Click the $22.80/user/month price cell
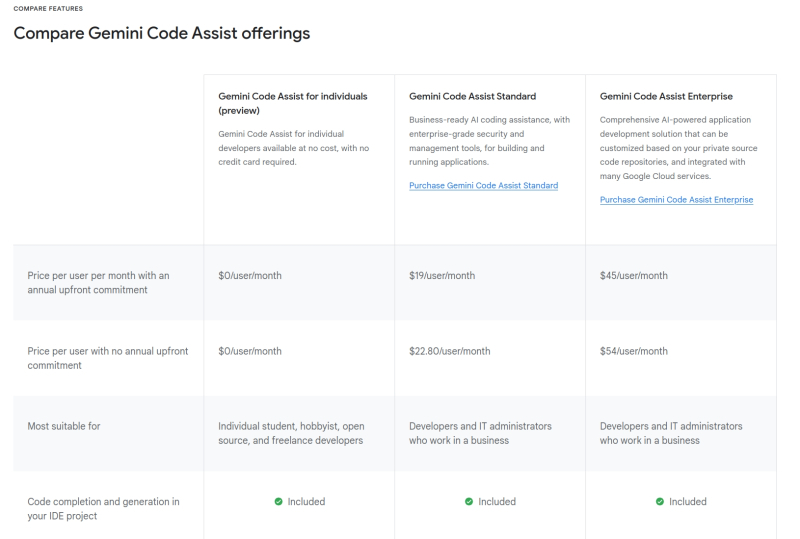Viewport: 800px width, 539px height. click(x=449, y=351)
